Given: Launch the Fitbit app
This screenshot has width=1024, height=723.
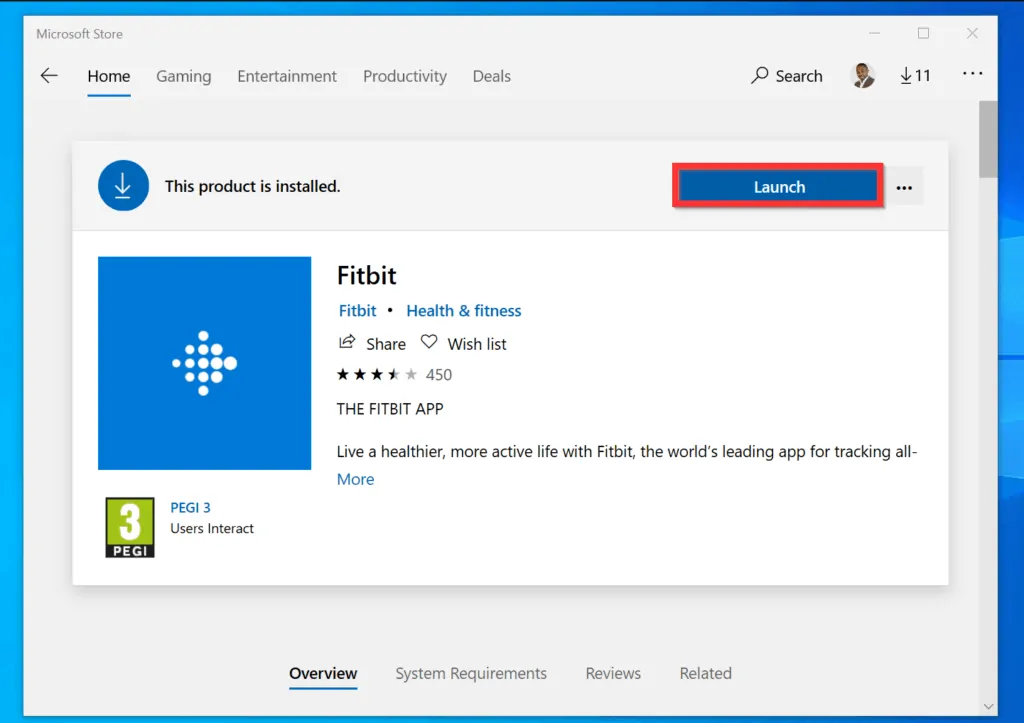Looking at the screenshot, I should click(x=778, y=187).
